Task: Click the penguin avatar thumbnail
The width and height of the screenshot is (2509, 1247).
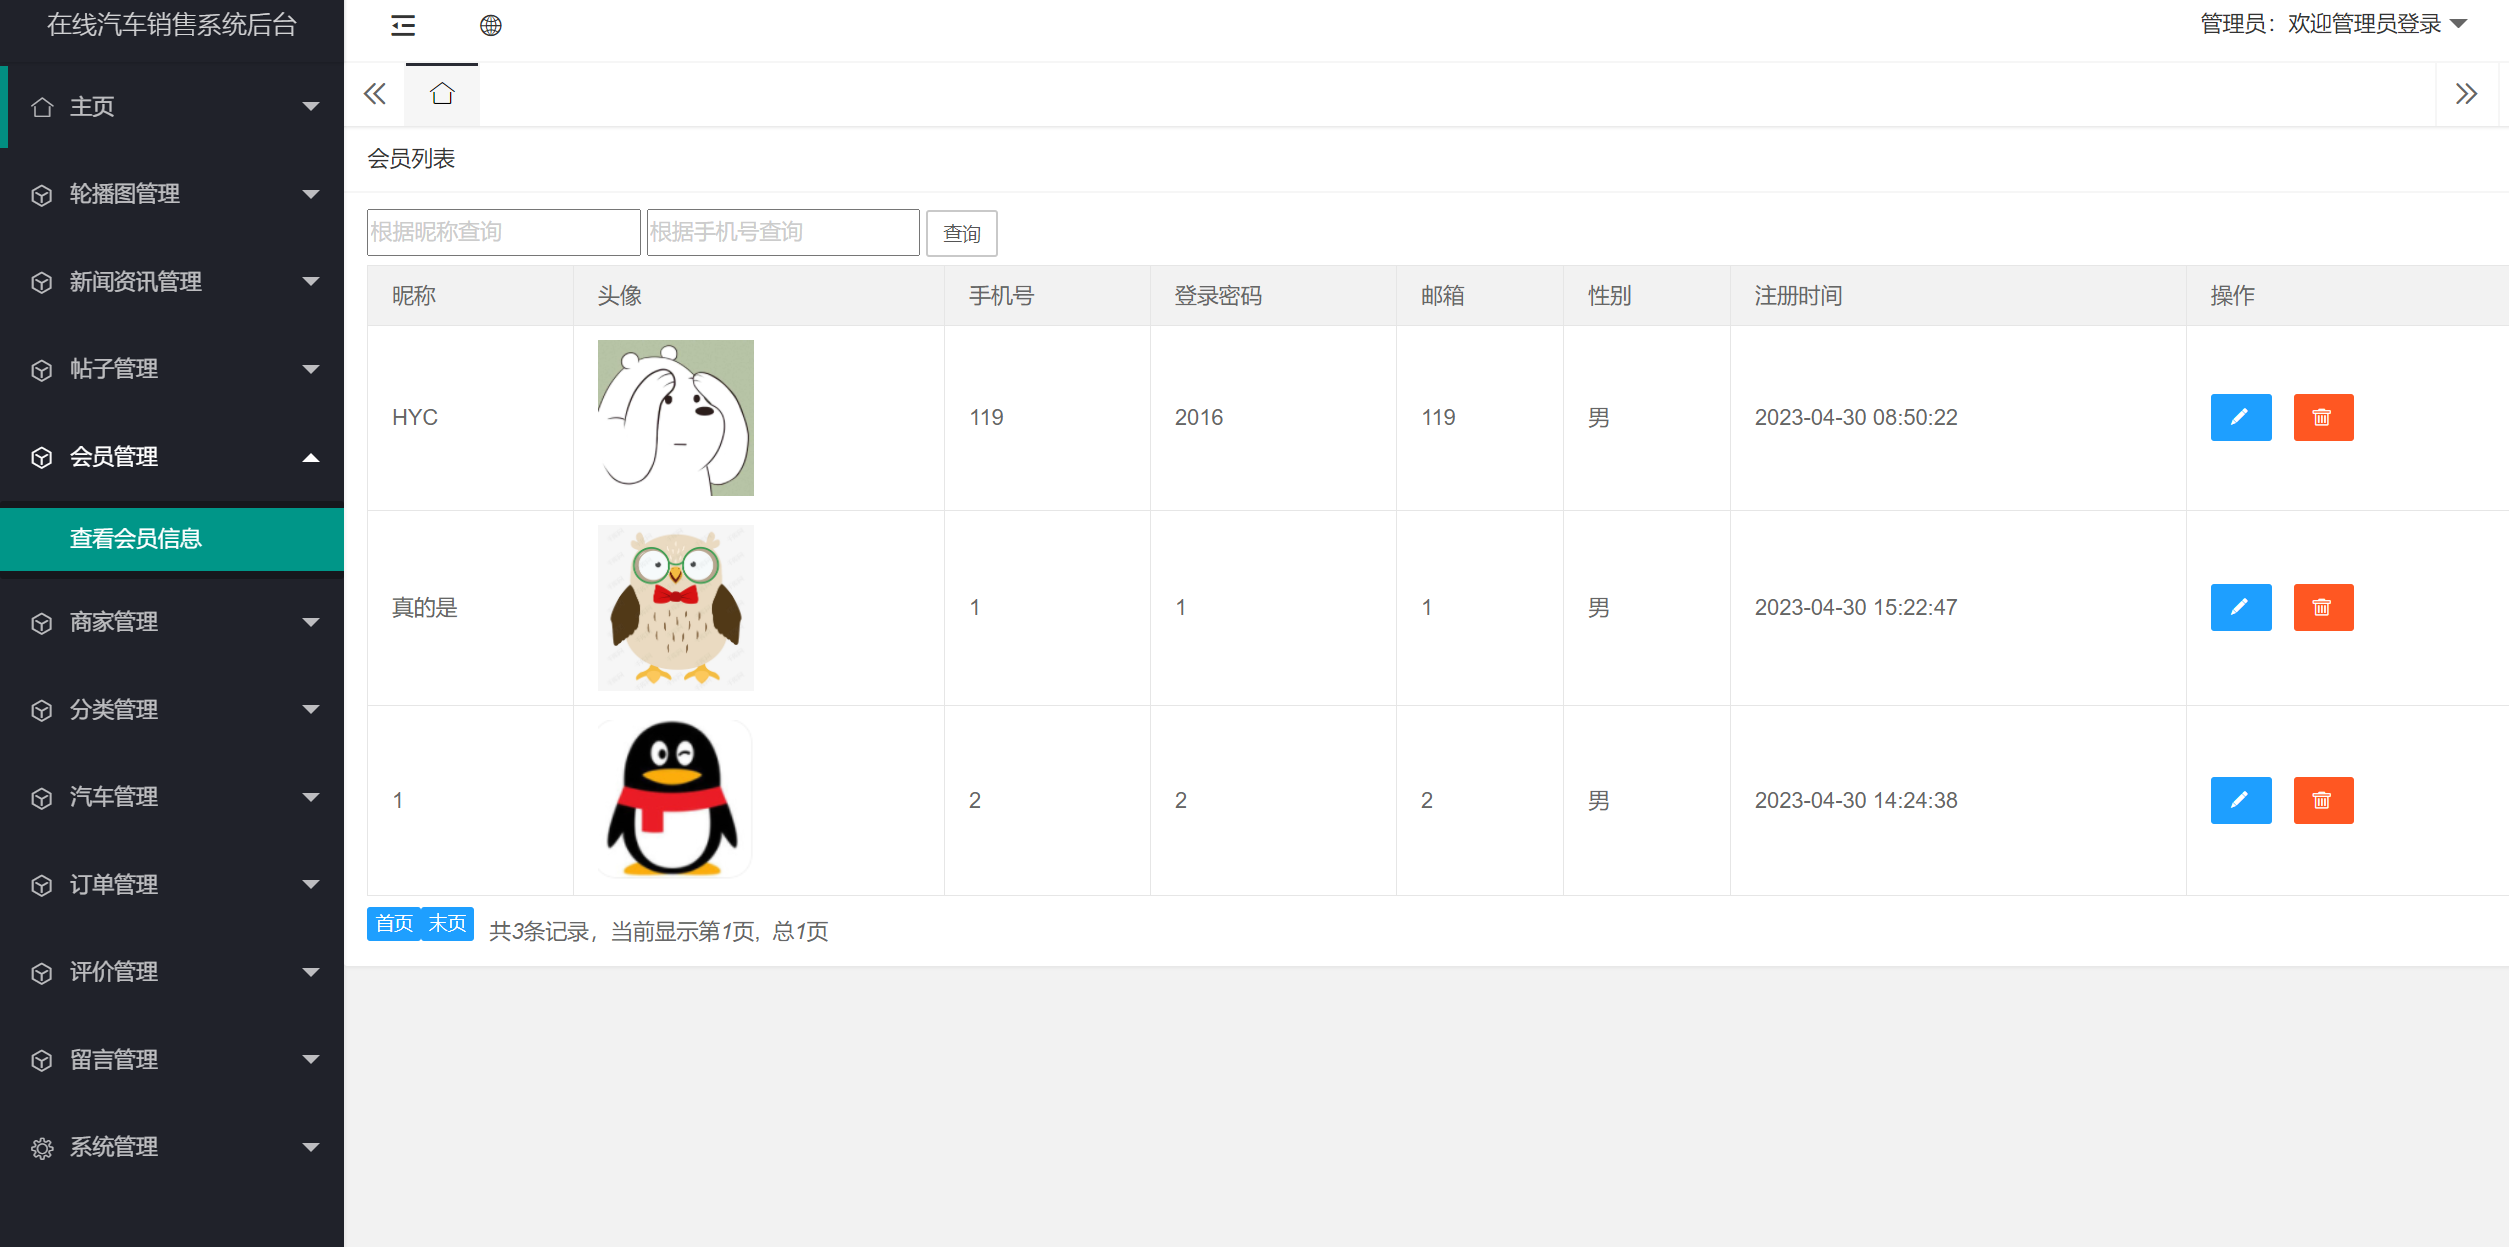Action: tap(675, 799)
